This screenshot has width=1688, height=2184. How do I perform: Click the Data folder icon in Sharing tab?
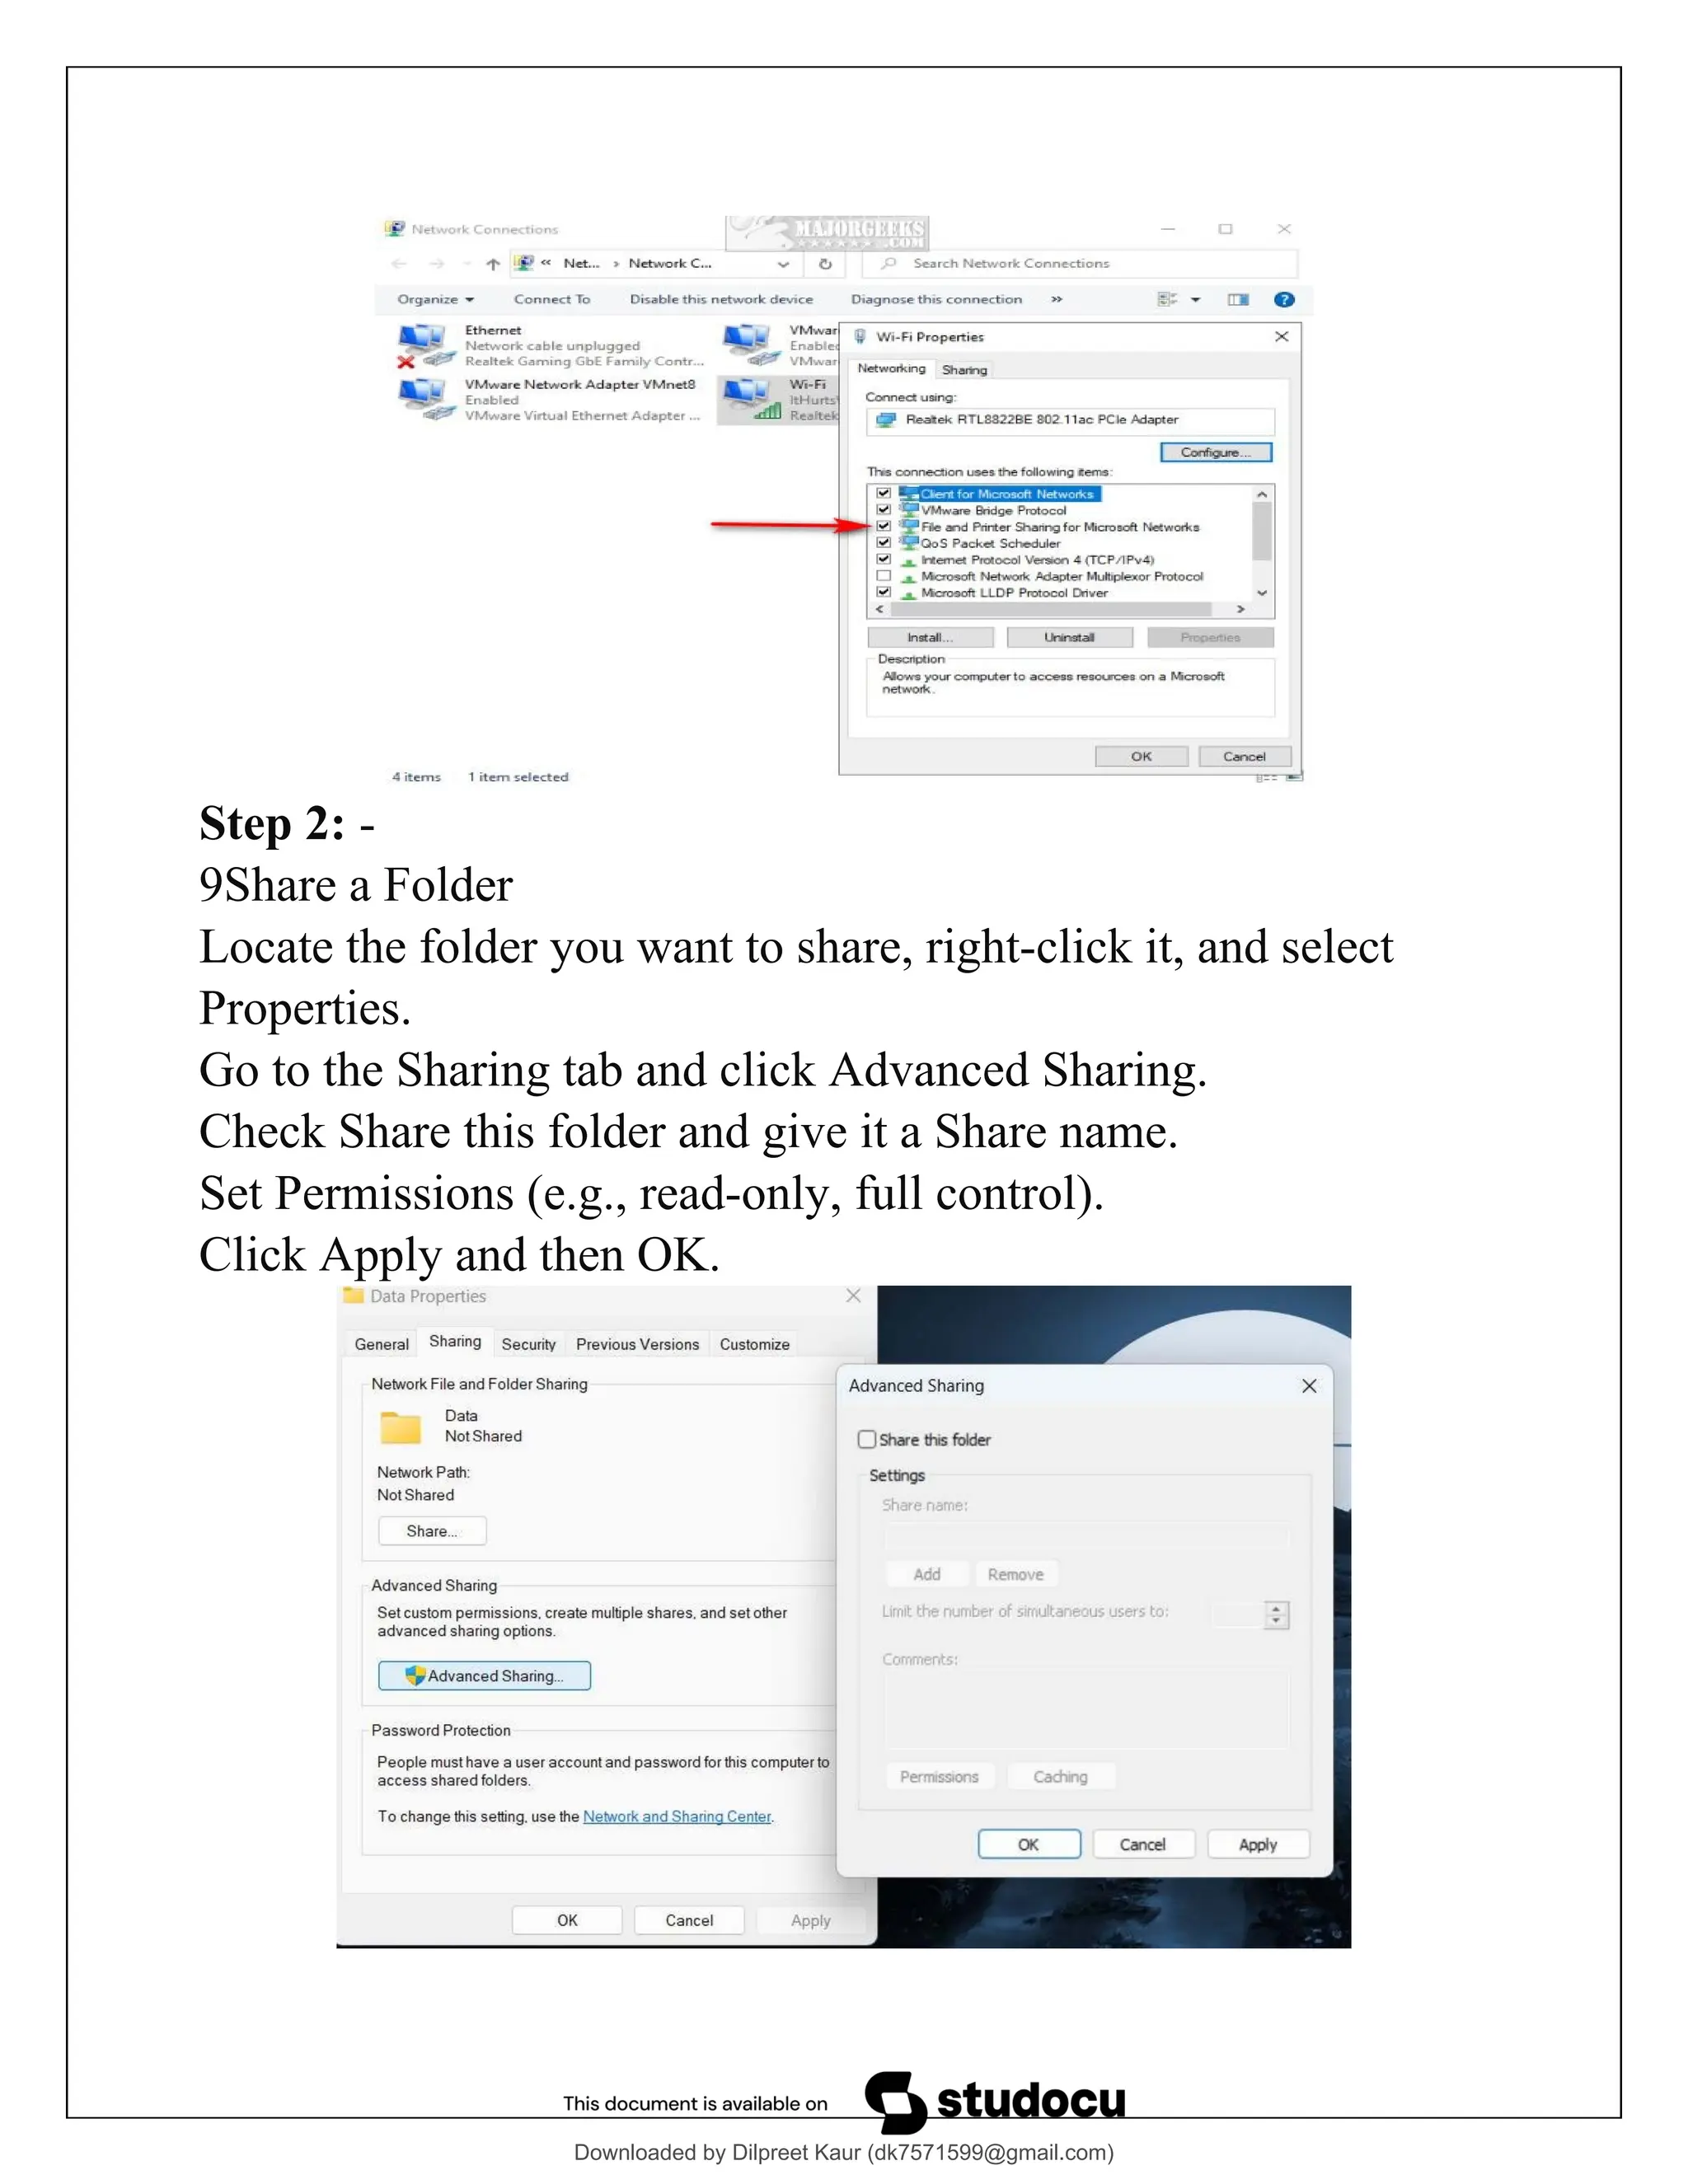coord(401,1427)
